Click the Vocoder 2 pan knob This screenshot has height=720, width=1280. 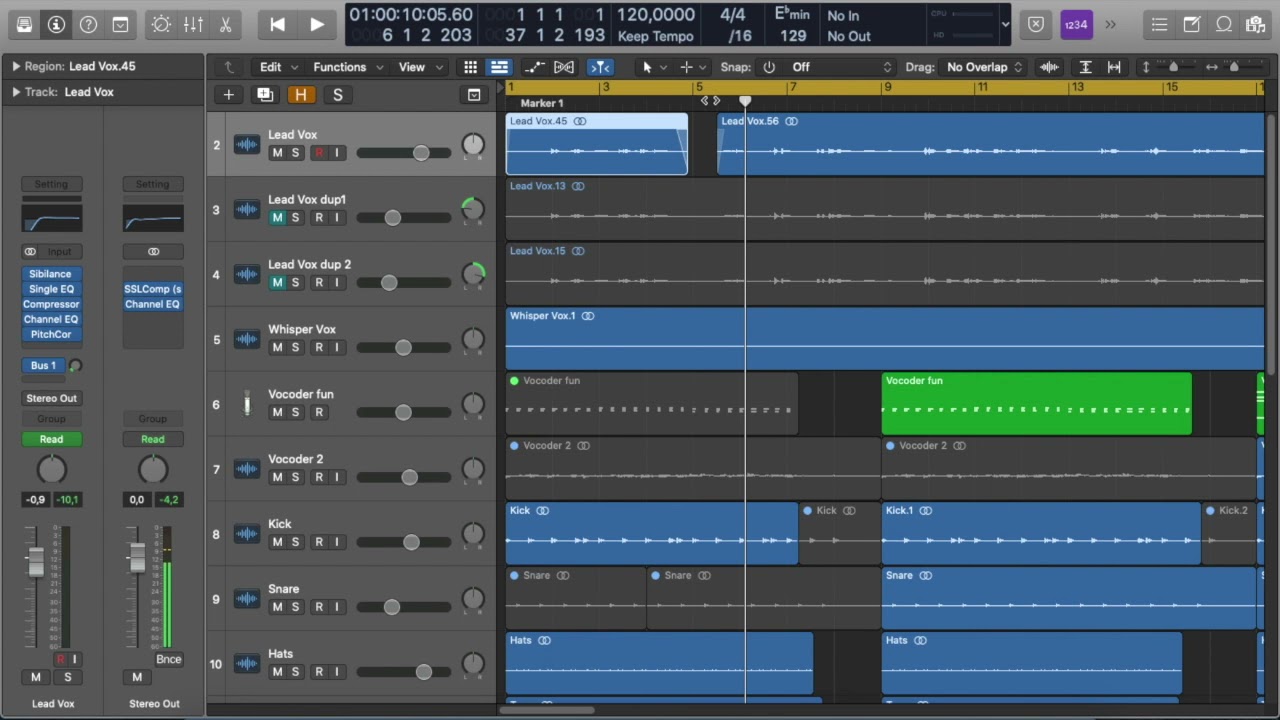pyautogui.click(x=473, y=470)
